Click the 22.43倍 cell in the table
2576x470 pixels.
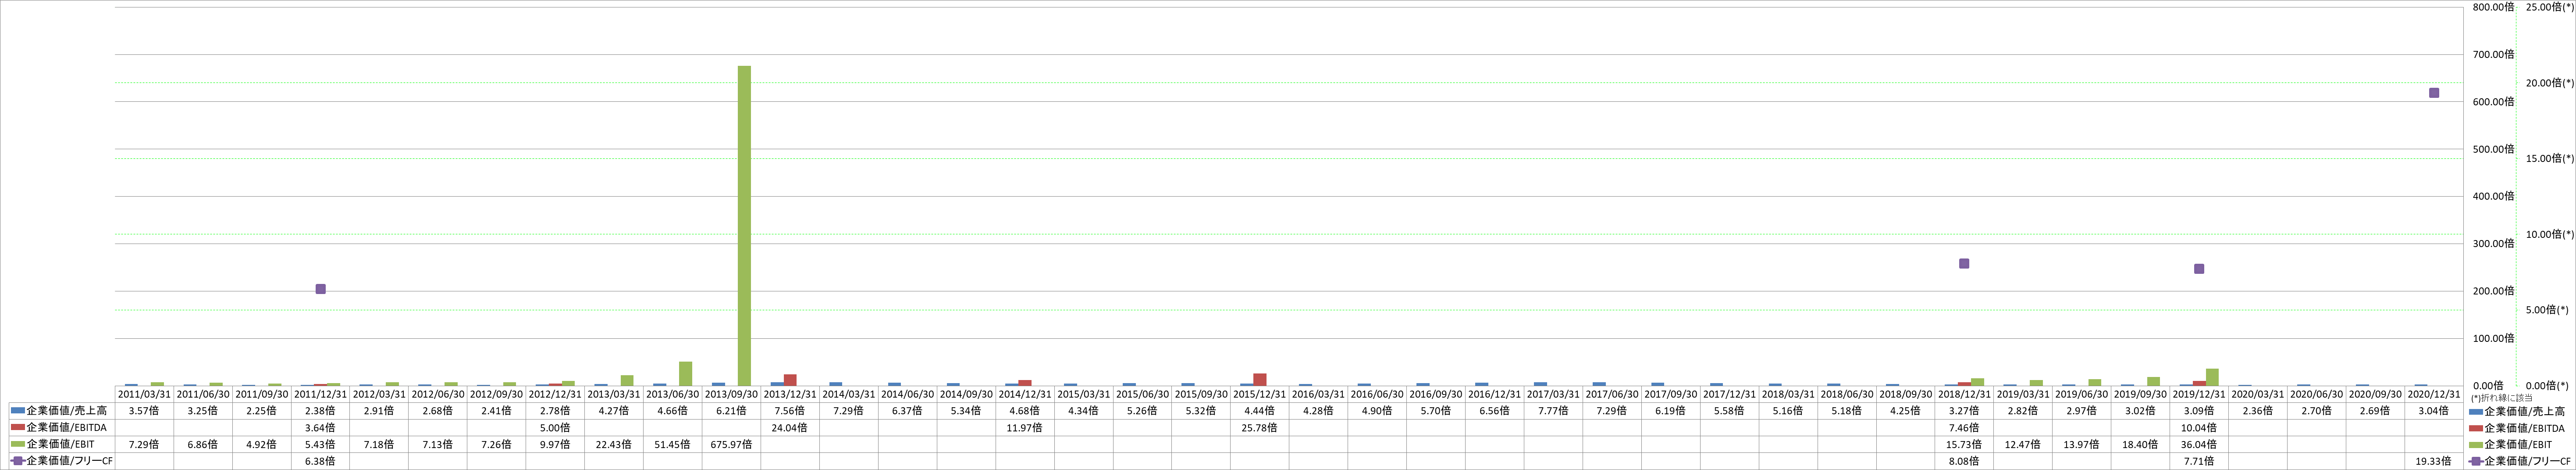point(614,444)
